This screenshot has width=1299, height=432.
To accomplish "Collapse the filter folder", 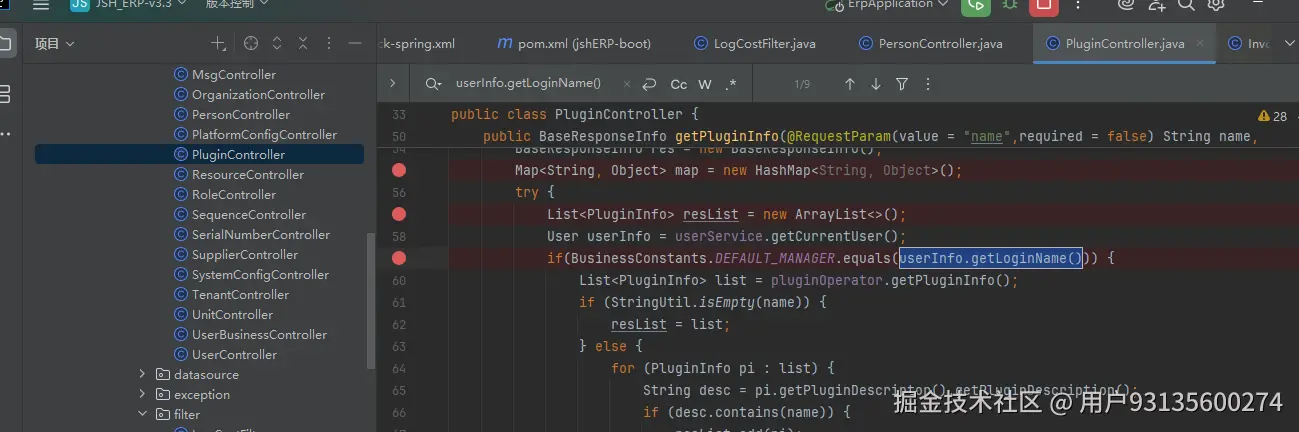I will tap(142, 415).
